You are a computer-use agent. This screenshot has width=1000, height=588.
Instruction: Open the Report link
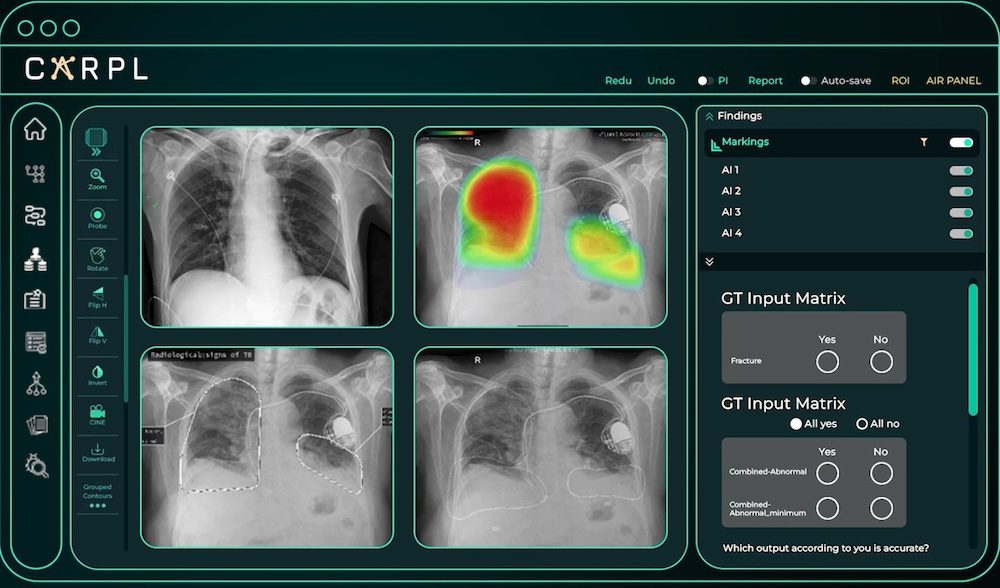pos(765,81)
